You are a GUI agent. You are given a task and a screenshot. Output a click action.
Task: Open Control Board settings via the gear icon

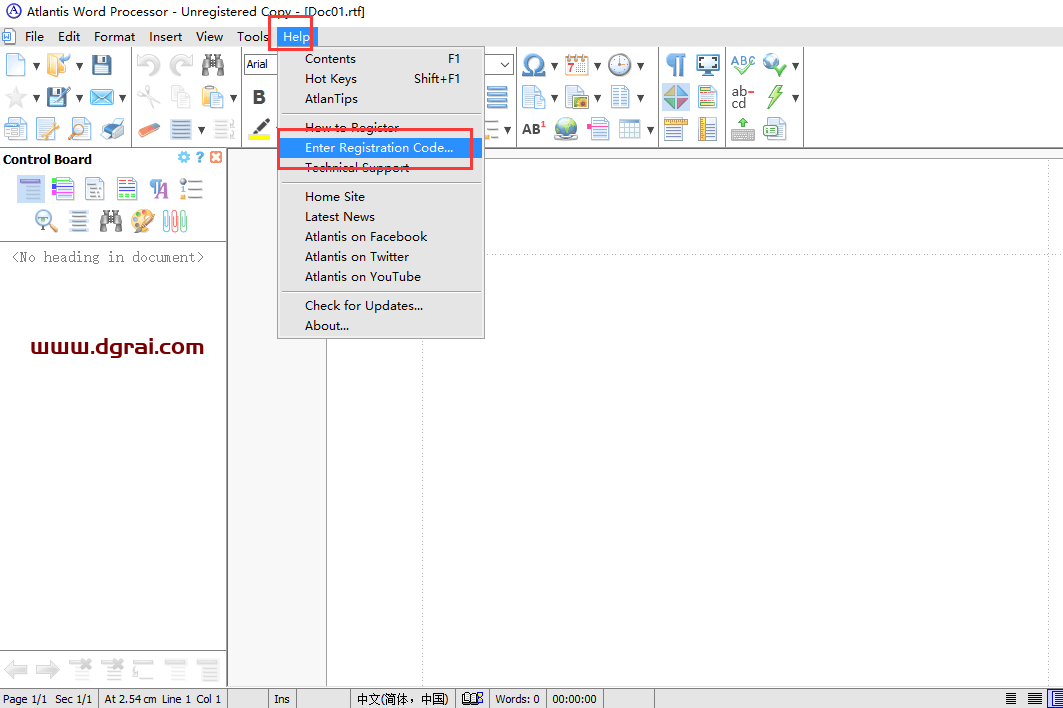[x=183, y=157]
